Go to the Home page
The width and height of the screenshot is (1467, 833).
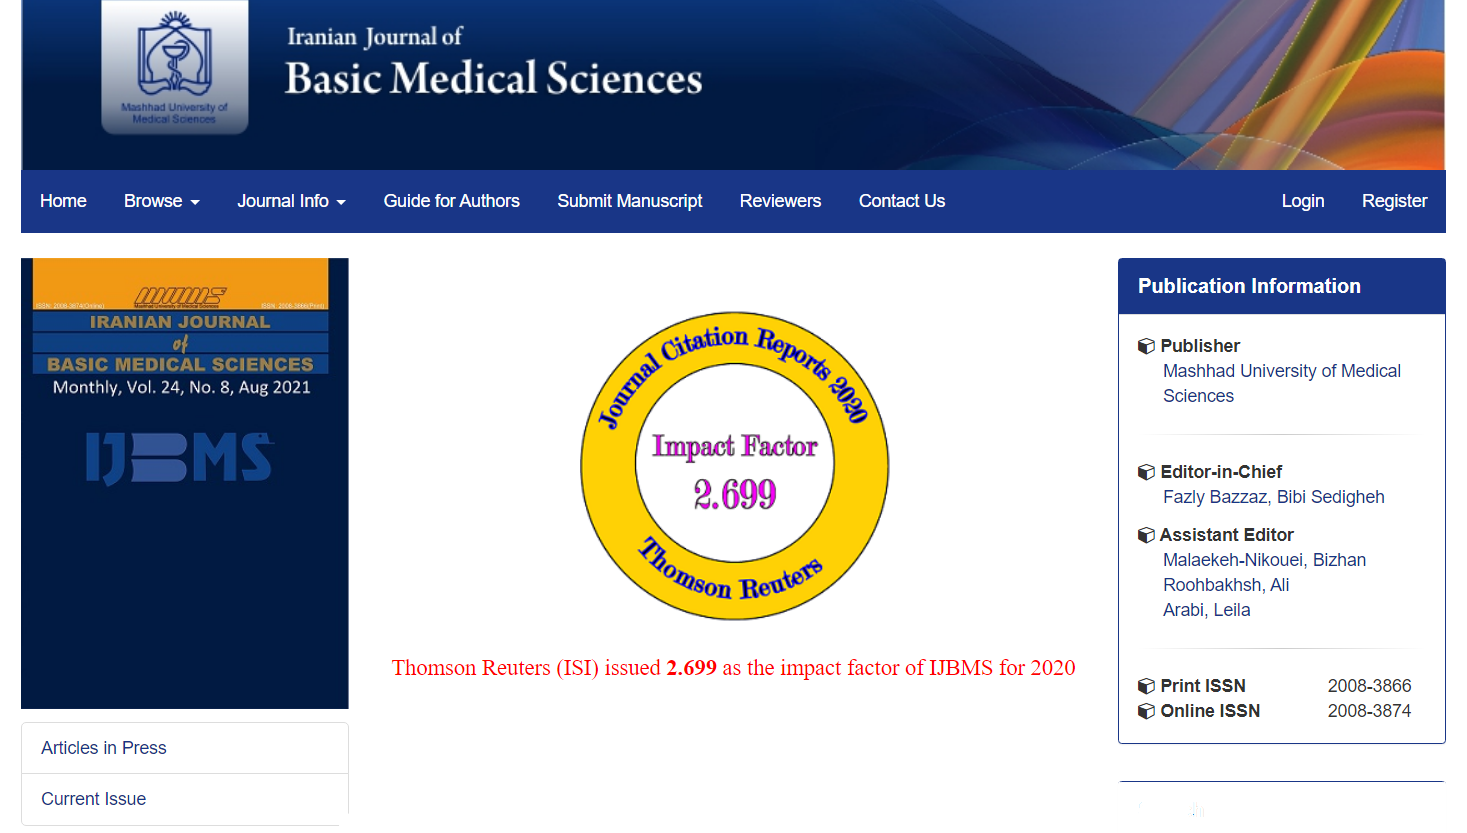[x=63, y=201]
